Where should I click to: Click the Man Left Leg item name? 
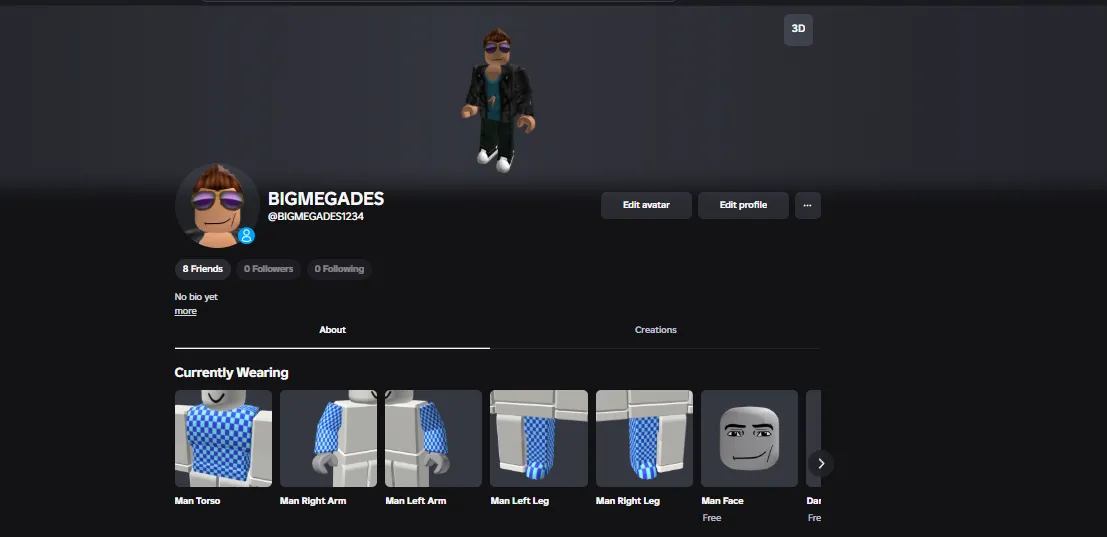click(x=520, y=501)
